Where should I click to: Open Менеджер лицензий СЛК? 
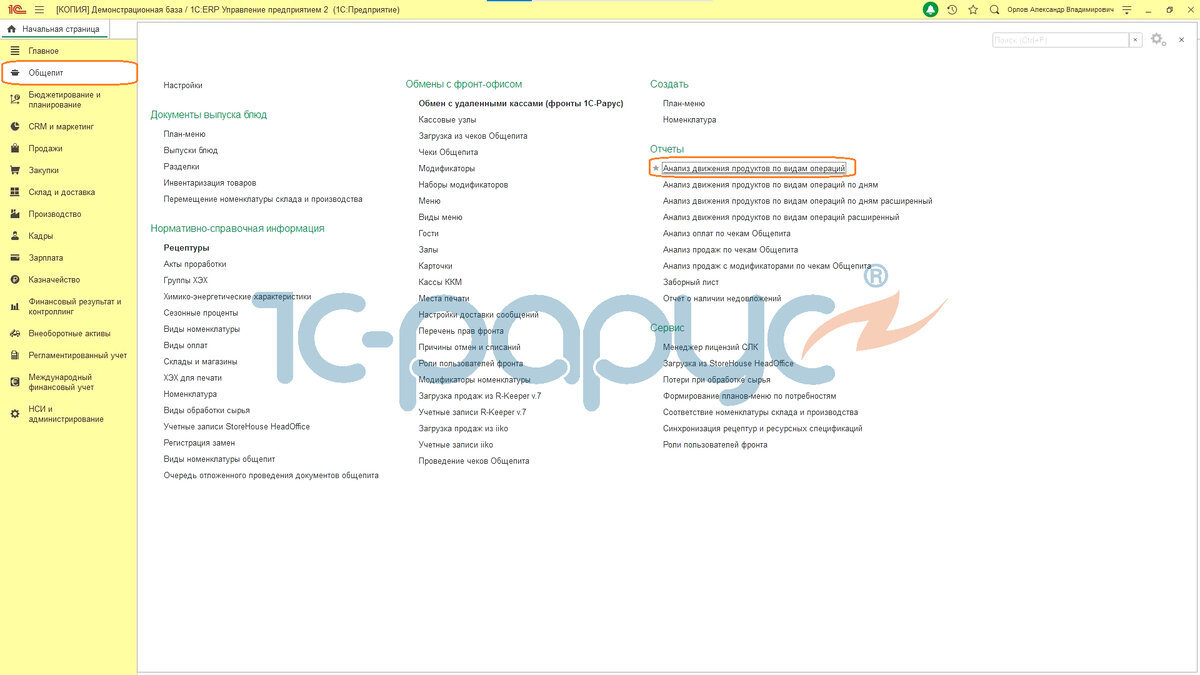pos(711,347)
